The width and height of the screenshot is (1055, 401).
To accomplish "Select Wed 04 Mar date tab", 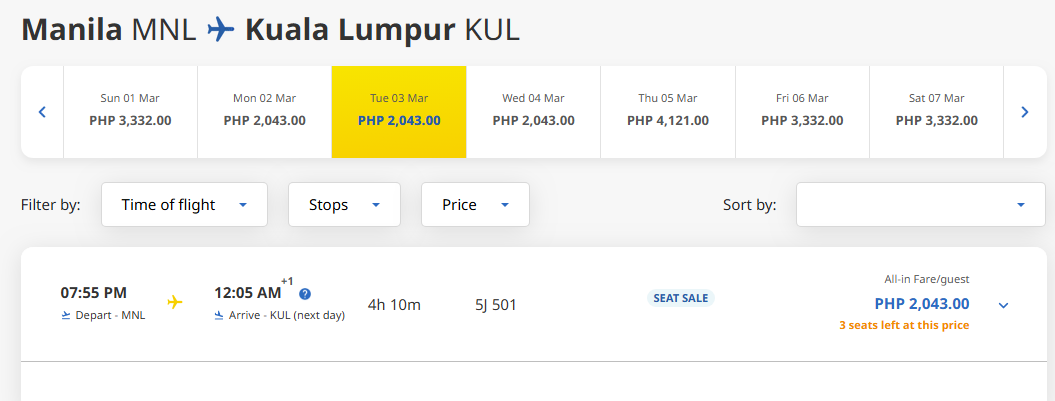I will (x=533, y=110).
